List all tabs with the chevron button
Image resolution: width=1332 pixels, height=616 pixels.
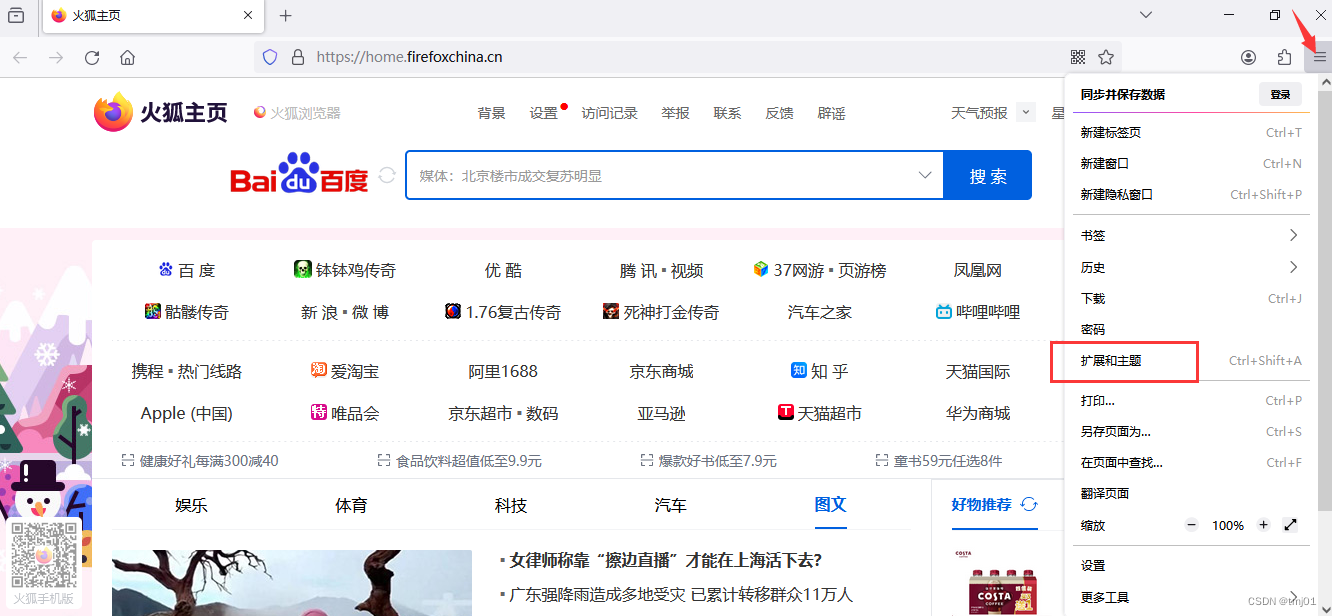coord(1146,15)
